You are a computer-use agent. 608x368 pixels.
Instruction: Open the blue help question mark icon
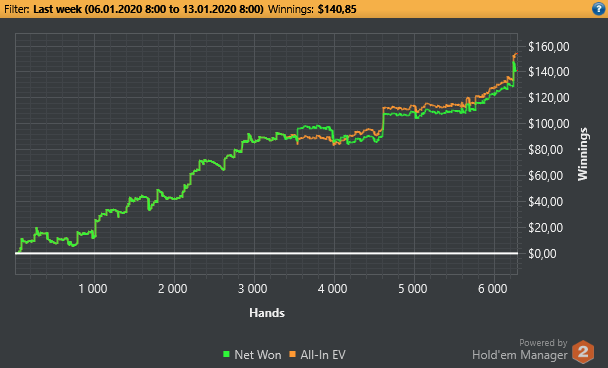pos(599,9)
